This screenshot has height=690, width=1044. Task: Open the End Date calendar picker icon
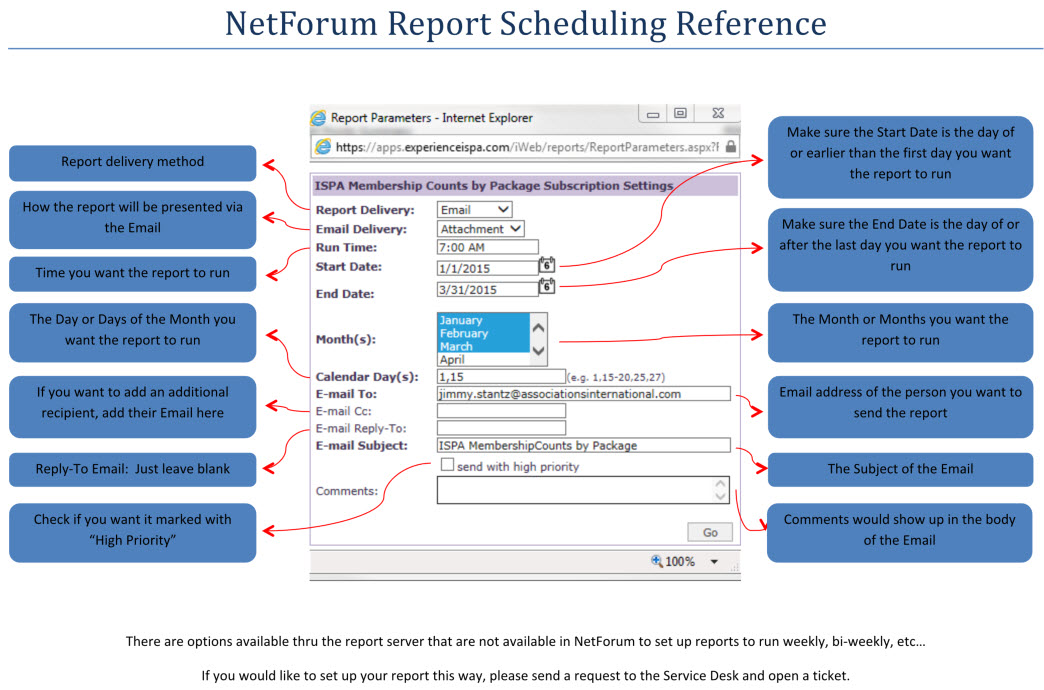pos(547,286)
